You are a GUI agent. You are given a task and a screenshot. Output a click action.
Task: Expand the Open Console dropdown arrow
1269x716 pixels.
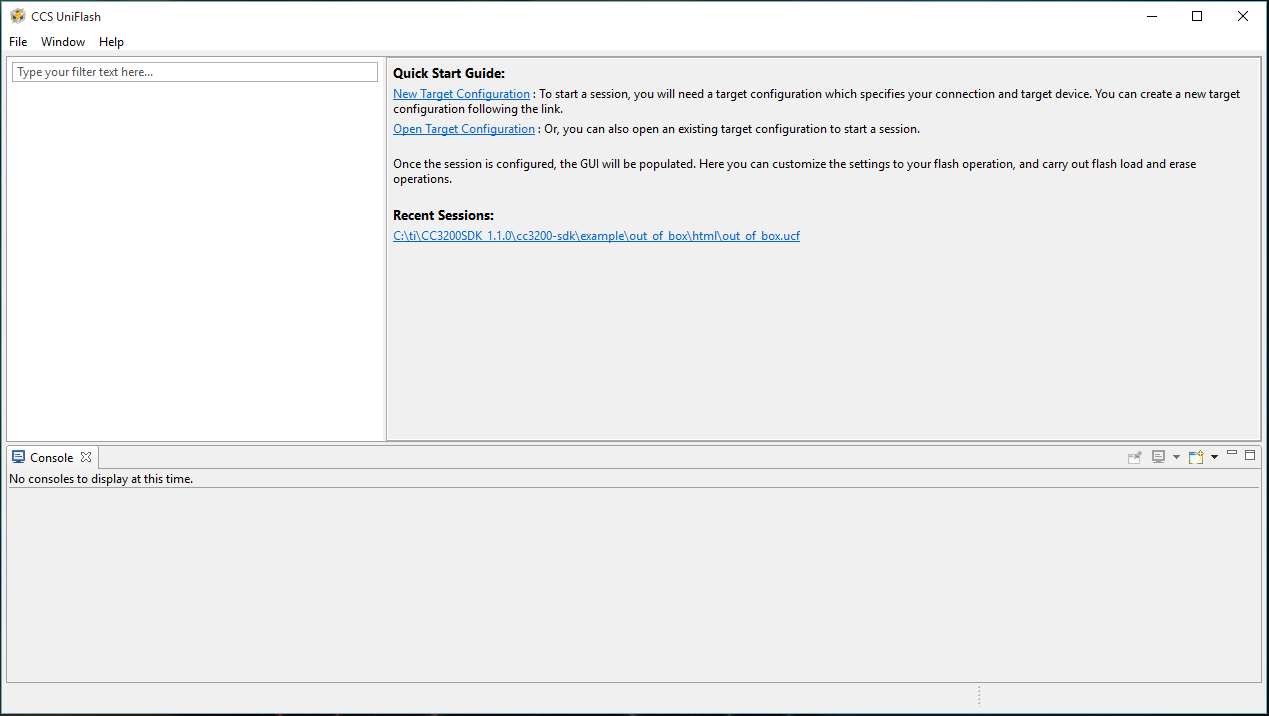pyautogui.click(x=1214, y=457)
